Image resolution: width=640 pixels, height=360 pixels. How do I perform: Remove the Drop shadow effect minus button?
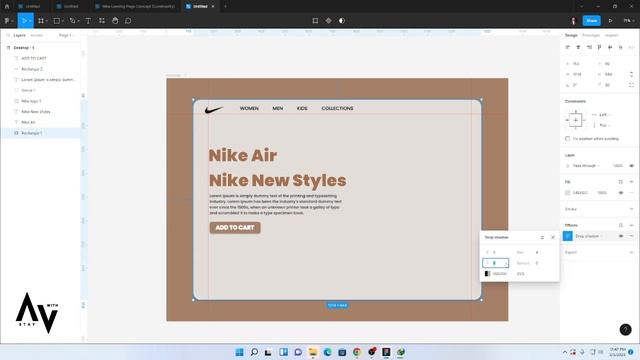pos(631,236)
